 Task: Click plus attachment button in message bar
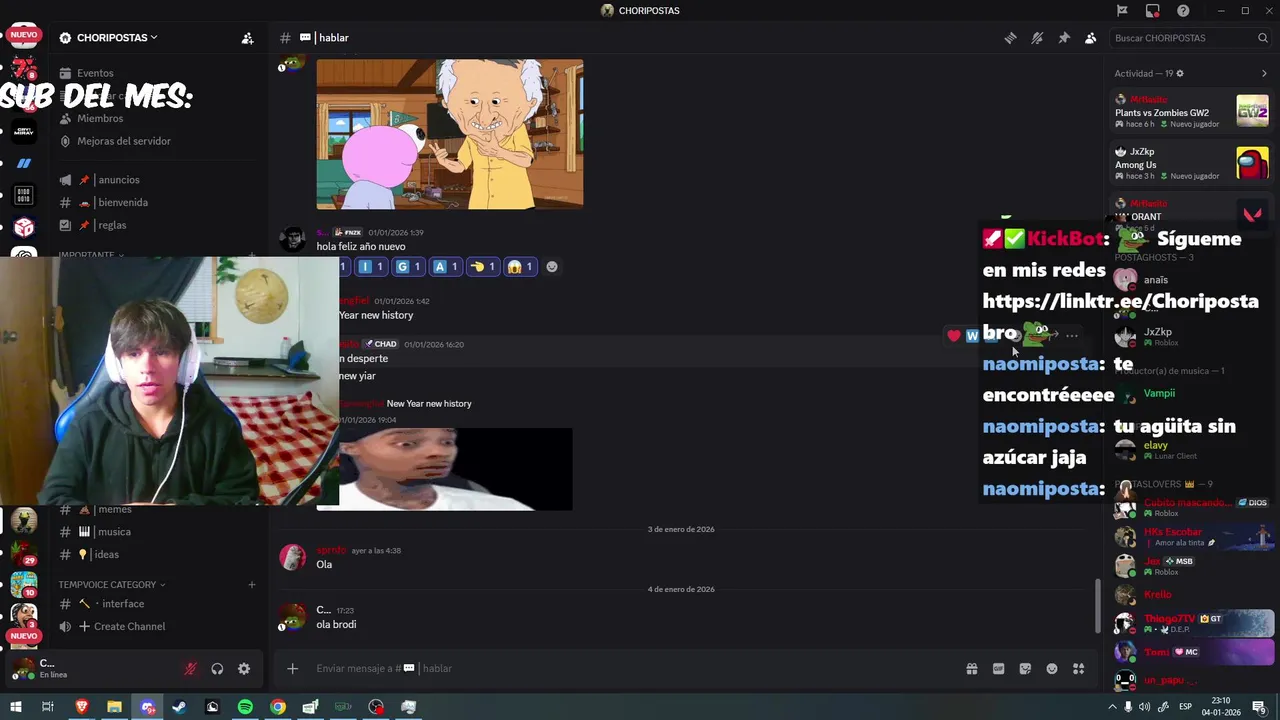point(292,669)
